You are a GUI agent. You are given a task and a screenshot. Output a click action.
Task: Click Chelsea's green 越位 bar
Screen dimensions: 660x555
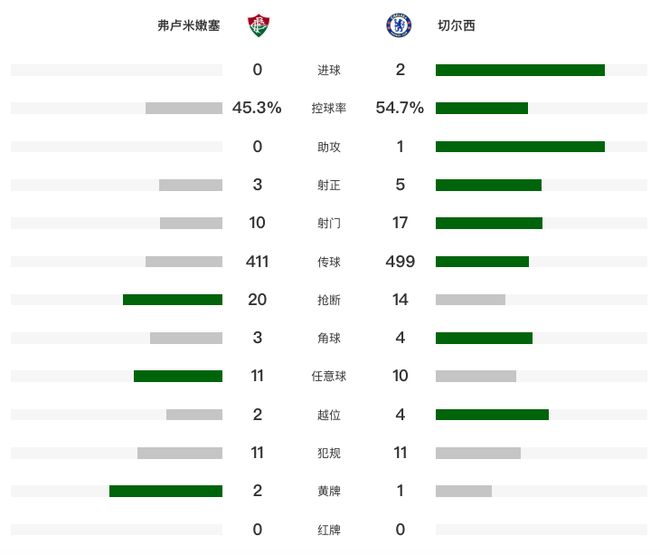492,414
